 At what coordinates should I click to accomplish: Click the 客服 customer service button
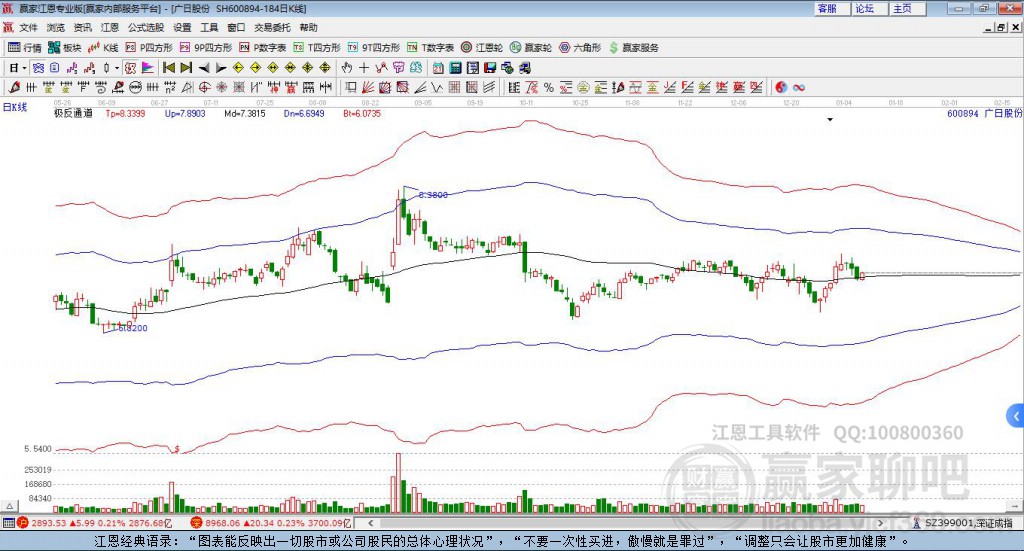pos(832,8)
